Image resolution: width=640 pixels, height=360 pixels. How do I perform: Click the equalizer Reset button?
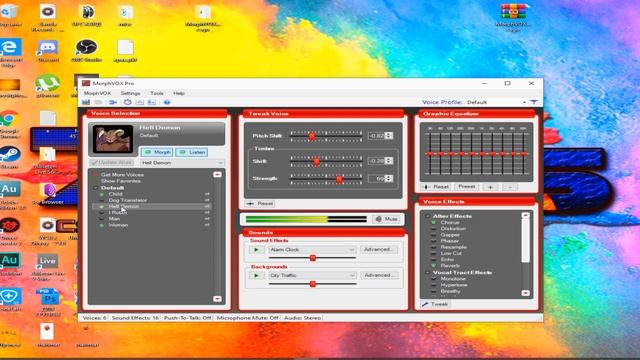[436, 187]
